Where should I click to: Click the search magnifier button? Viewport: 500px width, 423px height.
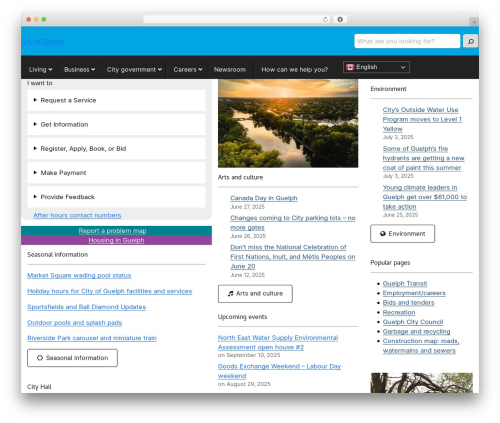471,41
